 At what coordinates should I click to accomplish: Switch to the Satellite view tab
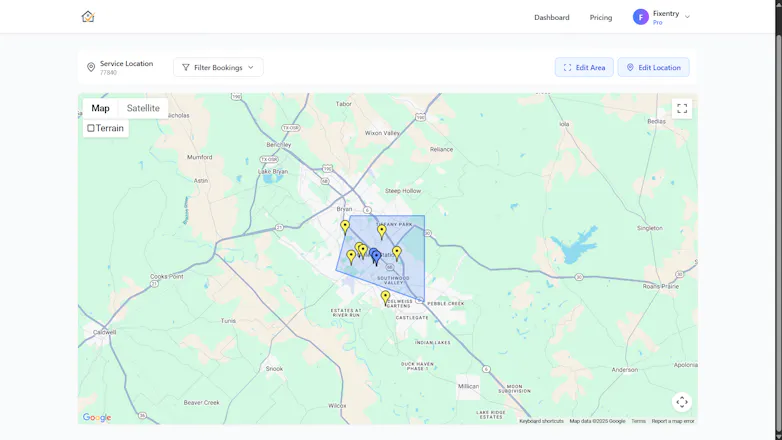pyautogui.click(x=143, y=108)
